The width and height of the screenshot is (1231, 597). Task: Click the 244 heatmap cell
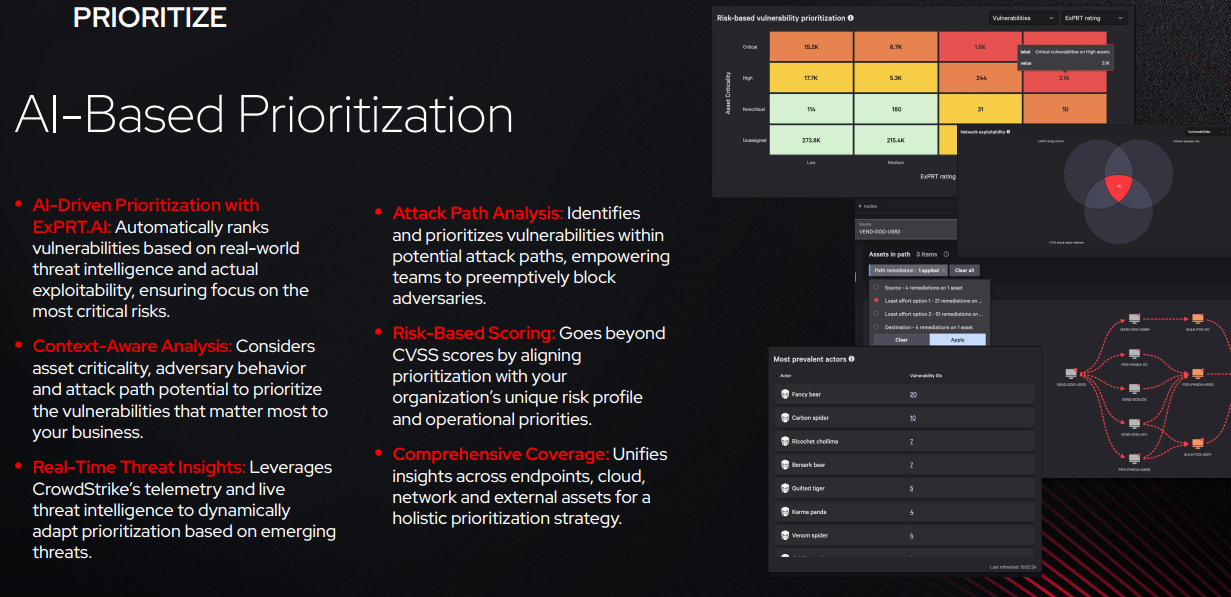coord(980,77)
